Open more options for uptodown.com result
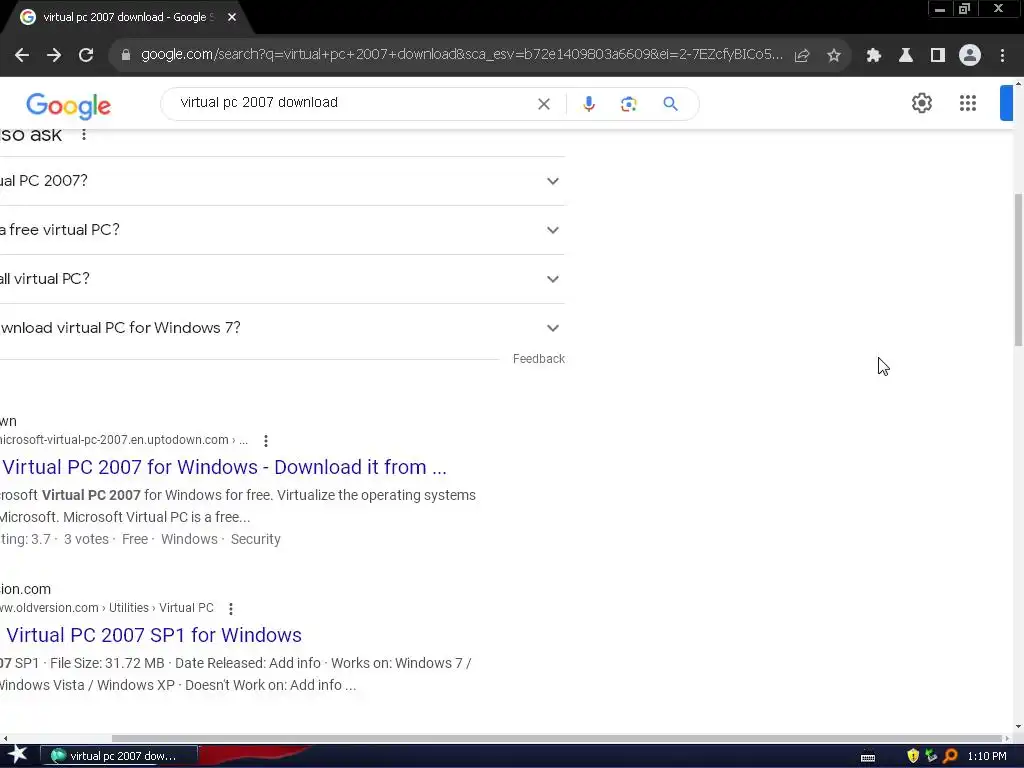 pyautogui.click(x=266, y=441)
